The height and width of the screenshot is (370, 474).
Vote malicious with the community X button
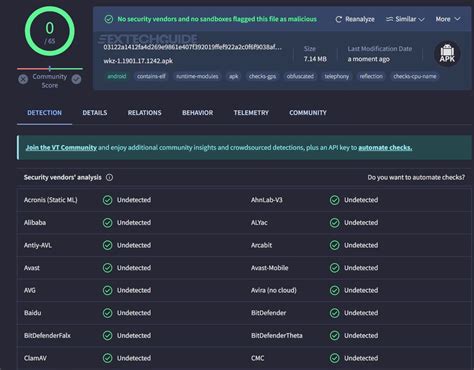point(23,79)
